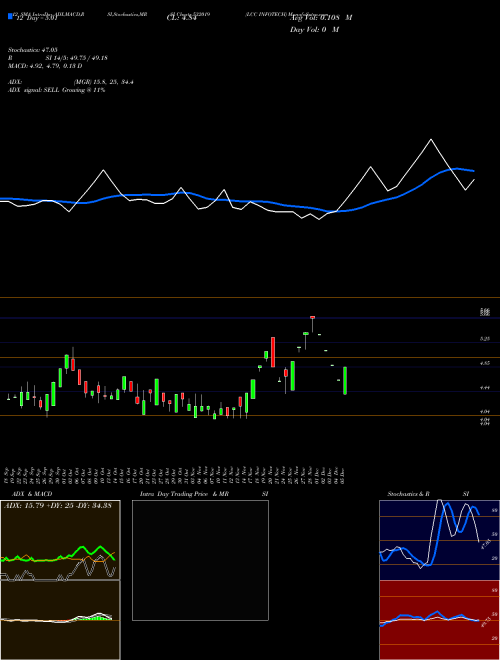Click the blue stochastics chart panel
Screen dimensions: 500x660
(439, 540)
